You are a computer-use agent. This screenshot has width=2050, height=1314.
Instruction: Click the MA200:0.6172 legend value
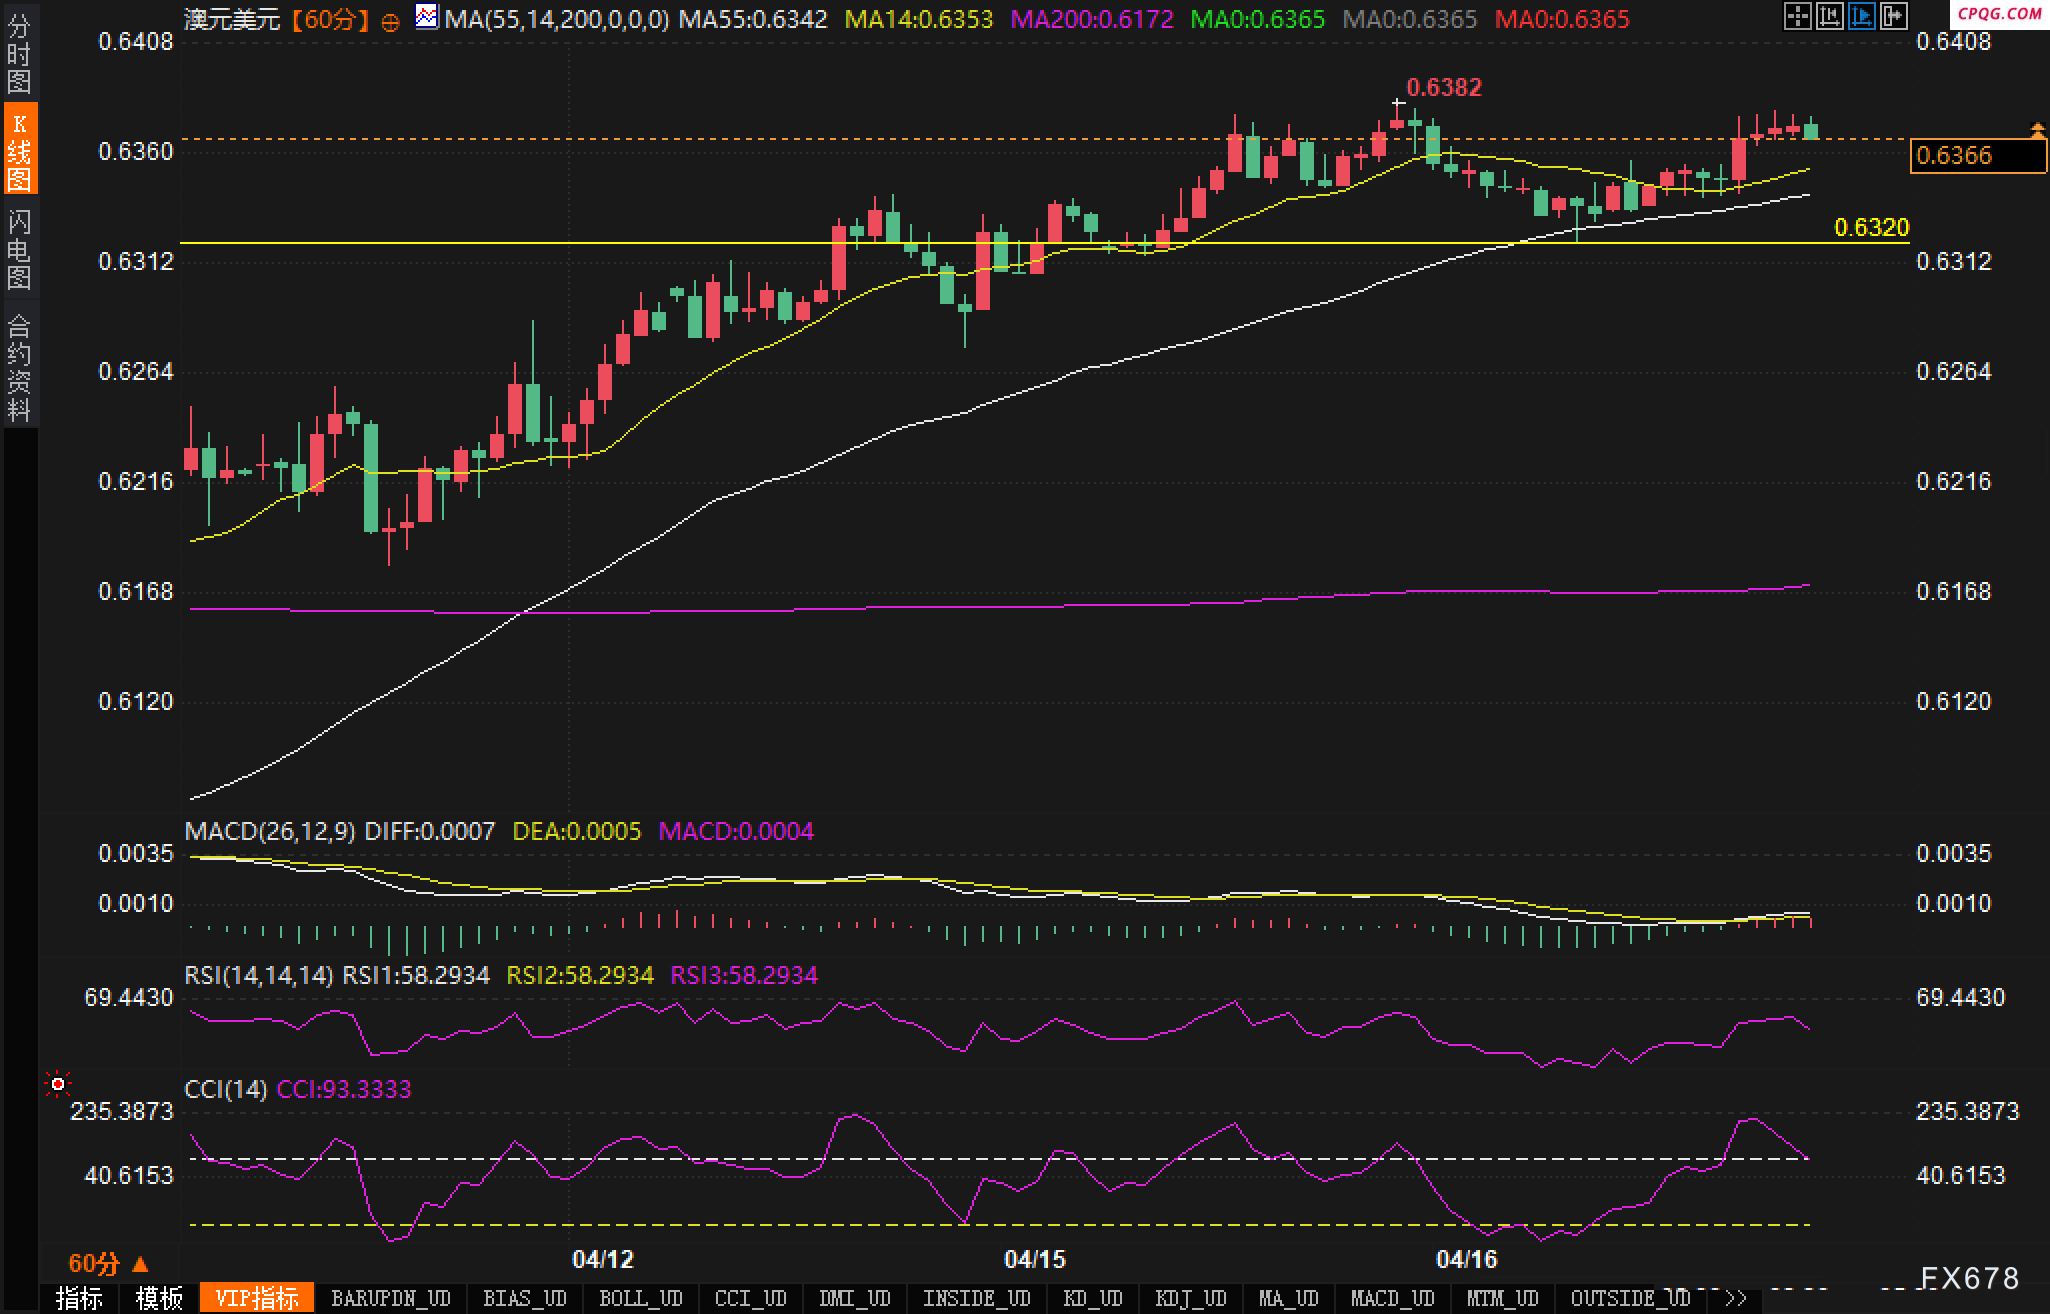pyautogui.click(x=1092, y=19)
